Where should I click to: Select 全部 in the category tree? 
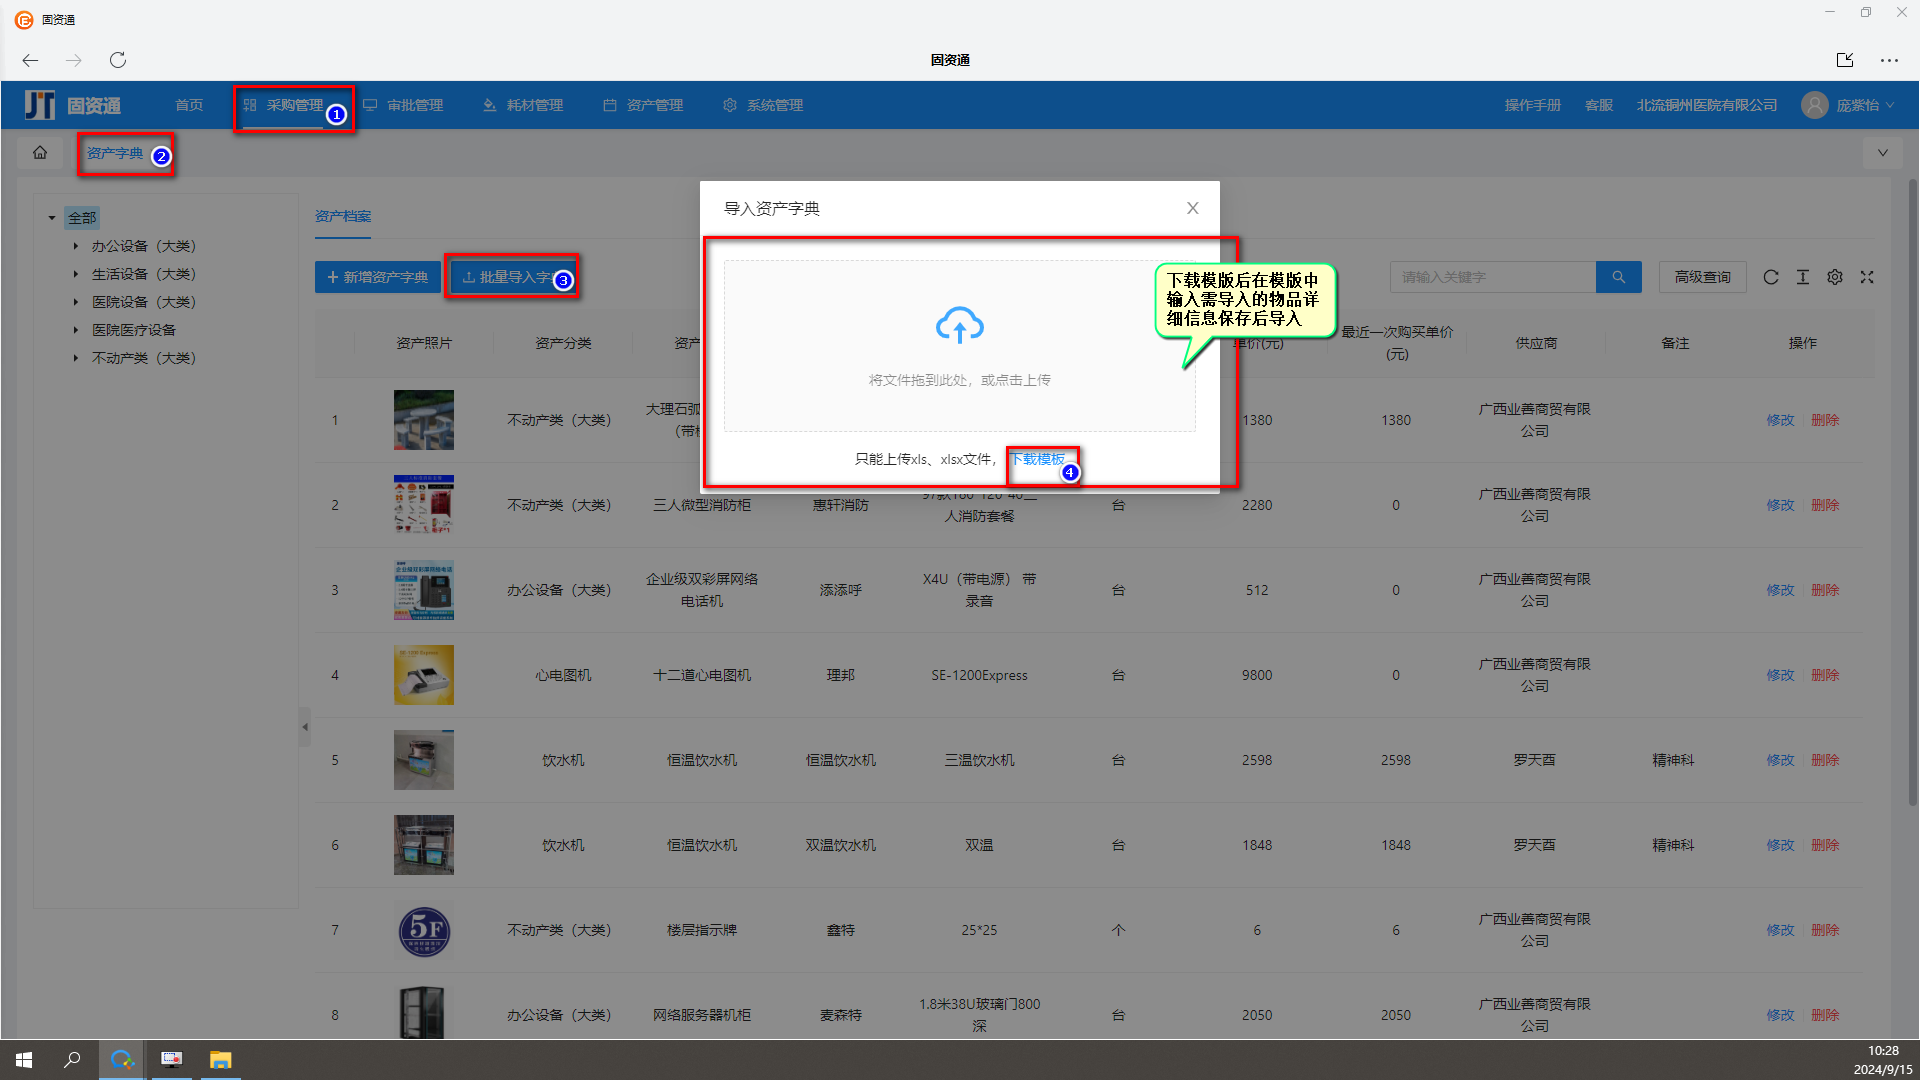[82, 218]
